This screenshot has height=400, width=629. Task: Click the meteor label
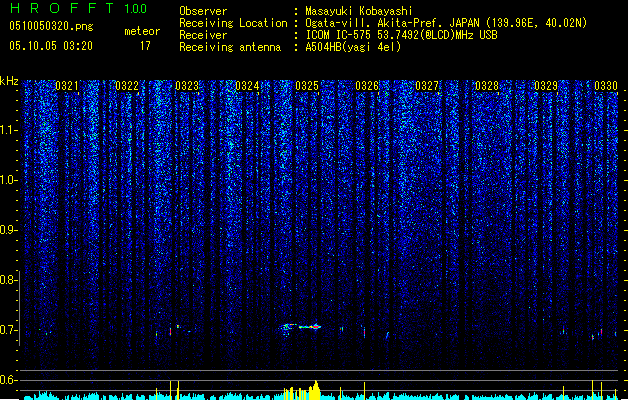(x=142, y=31)
